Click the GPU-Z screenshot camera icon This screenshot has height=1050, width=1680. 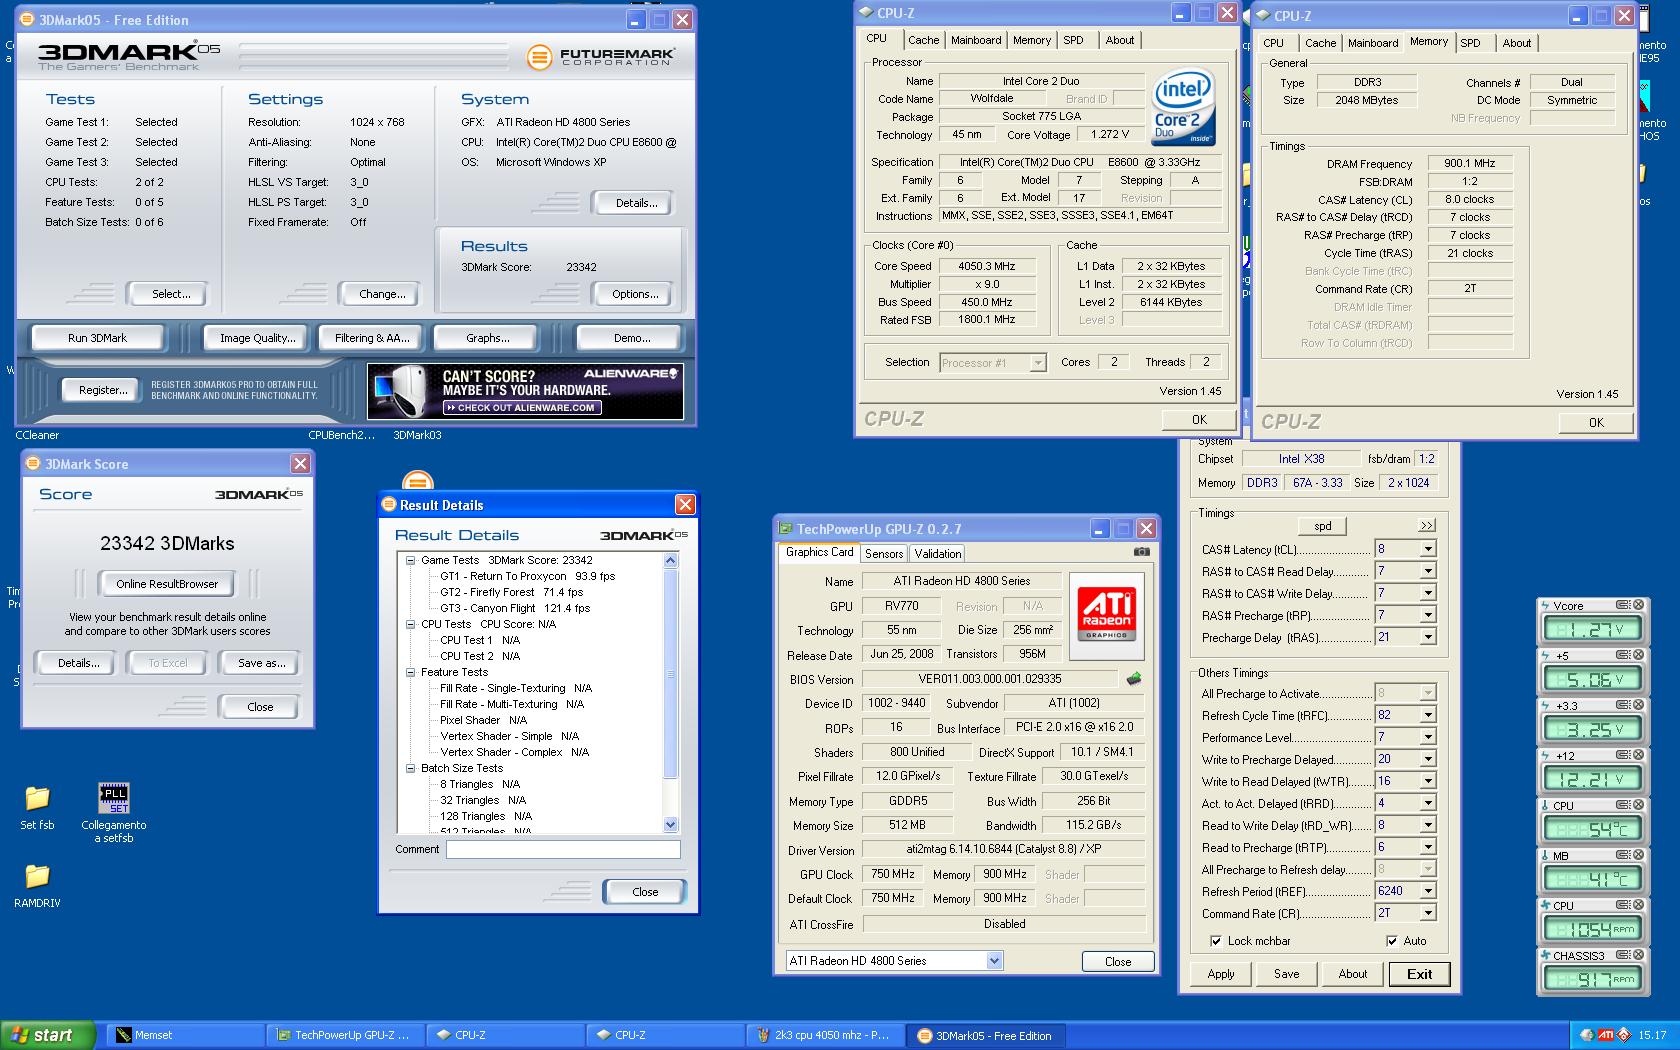coord(1141,552)
